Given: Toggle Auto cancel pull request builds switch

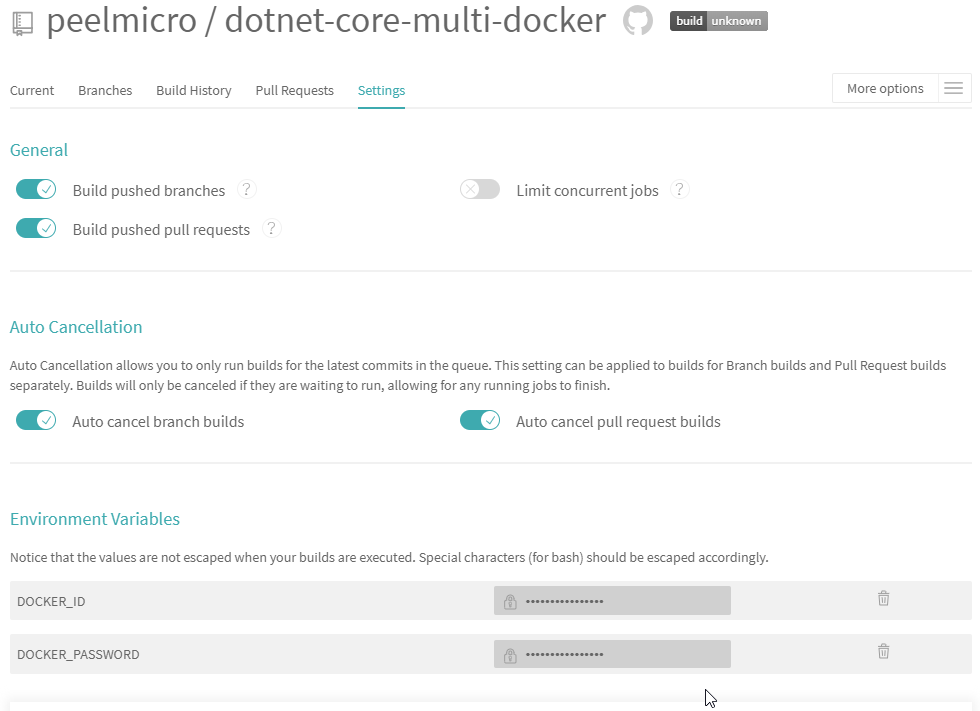Looking at the screenshot, I should click(x=480, y=420).
